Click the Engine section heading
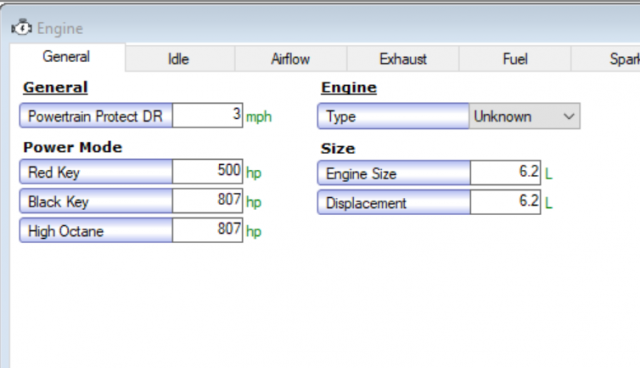640x368 pixels. point(349,88)
